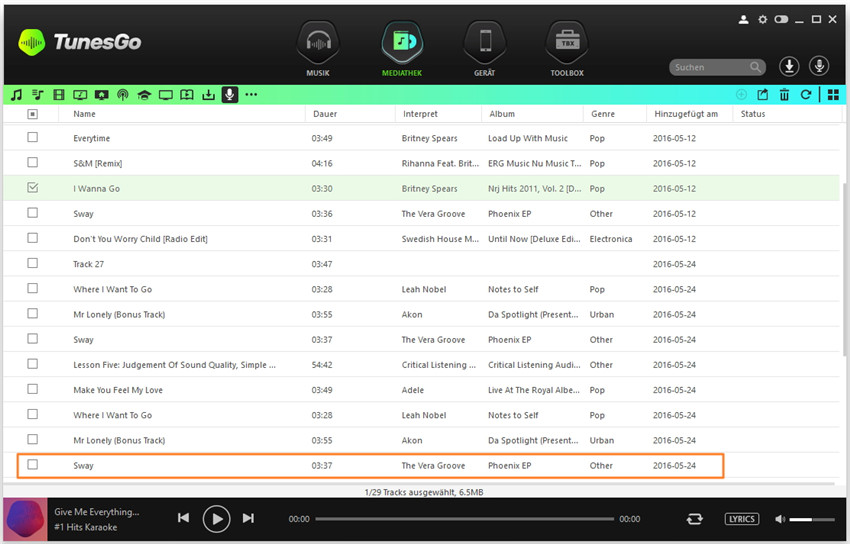Open the podcasts category icon in toolbar

[123, 95]
